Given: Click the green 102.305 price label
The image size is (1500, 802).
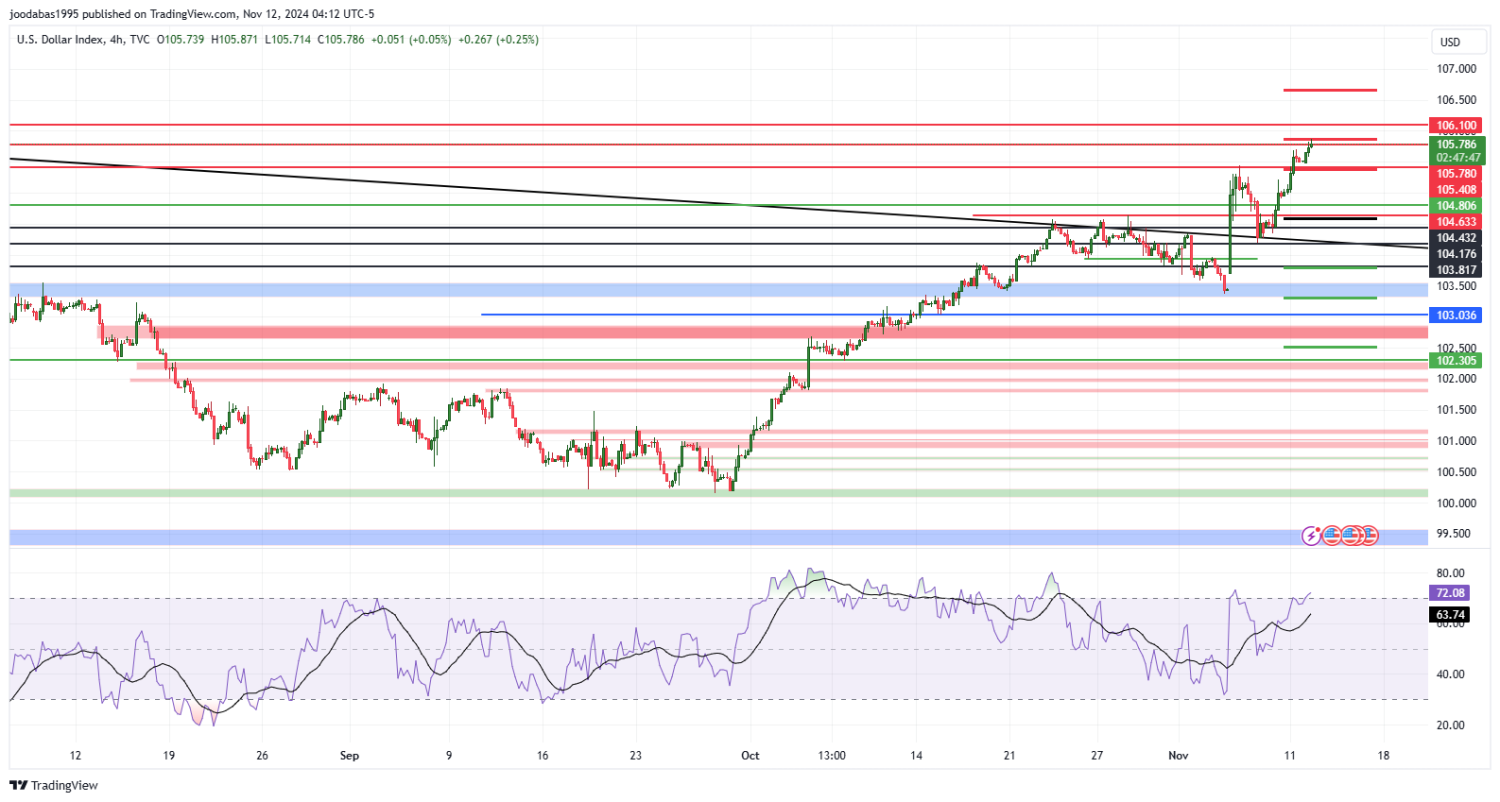Looking at the screenshot, I should 1457,360.
